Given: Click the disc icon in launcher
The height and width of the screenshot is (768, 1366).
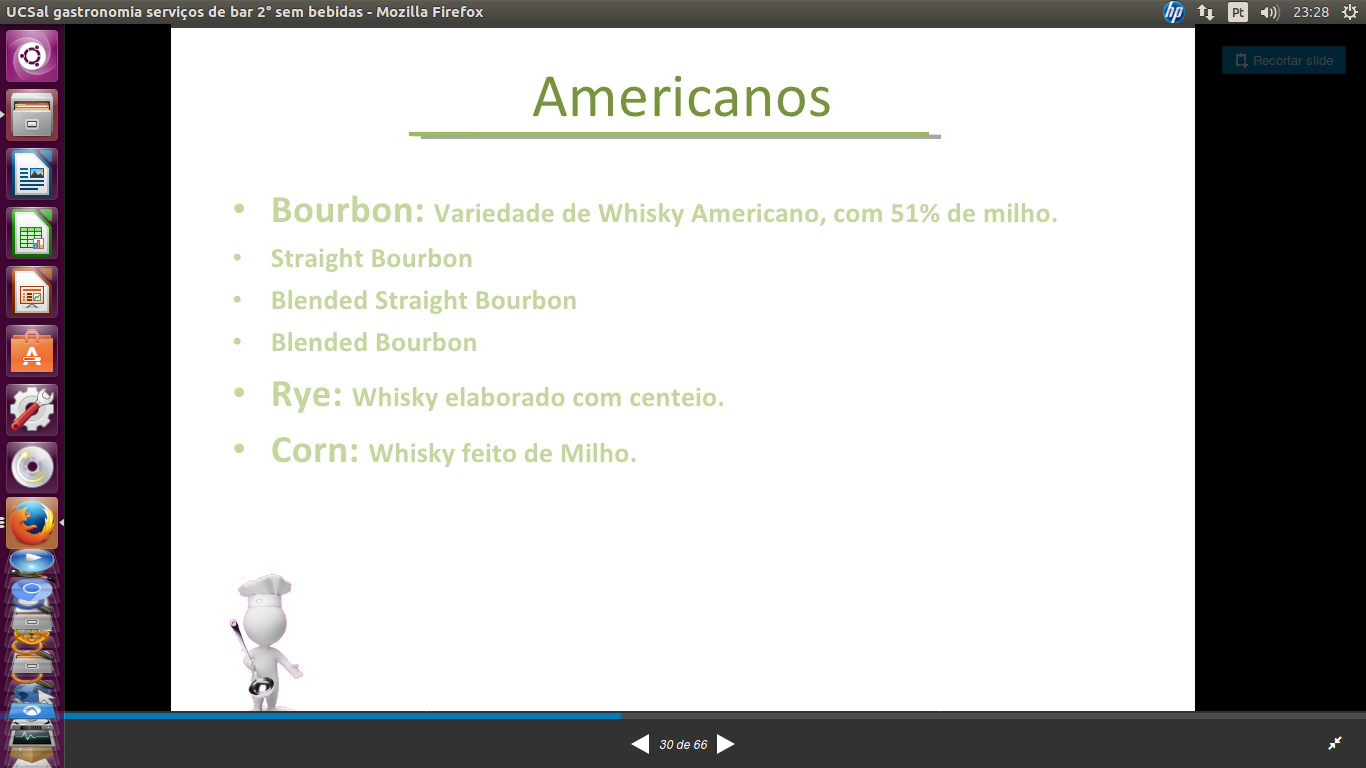Looking at the screenshot, I should pyautogui.click(x=32, y=468).
